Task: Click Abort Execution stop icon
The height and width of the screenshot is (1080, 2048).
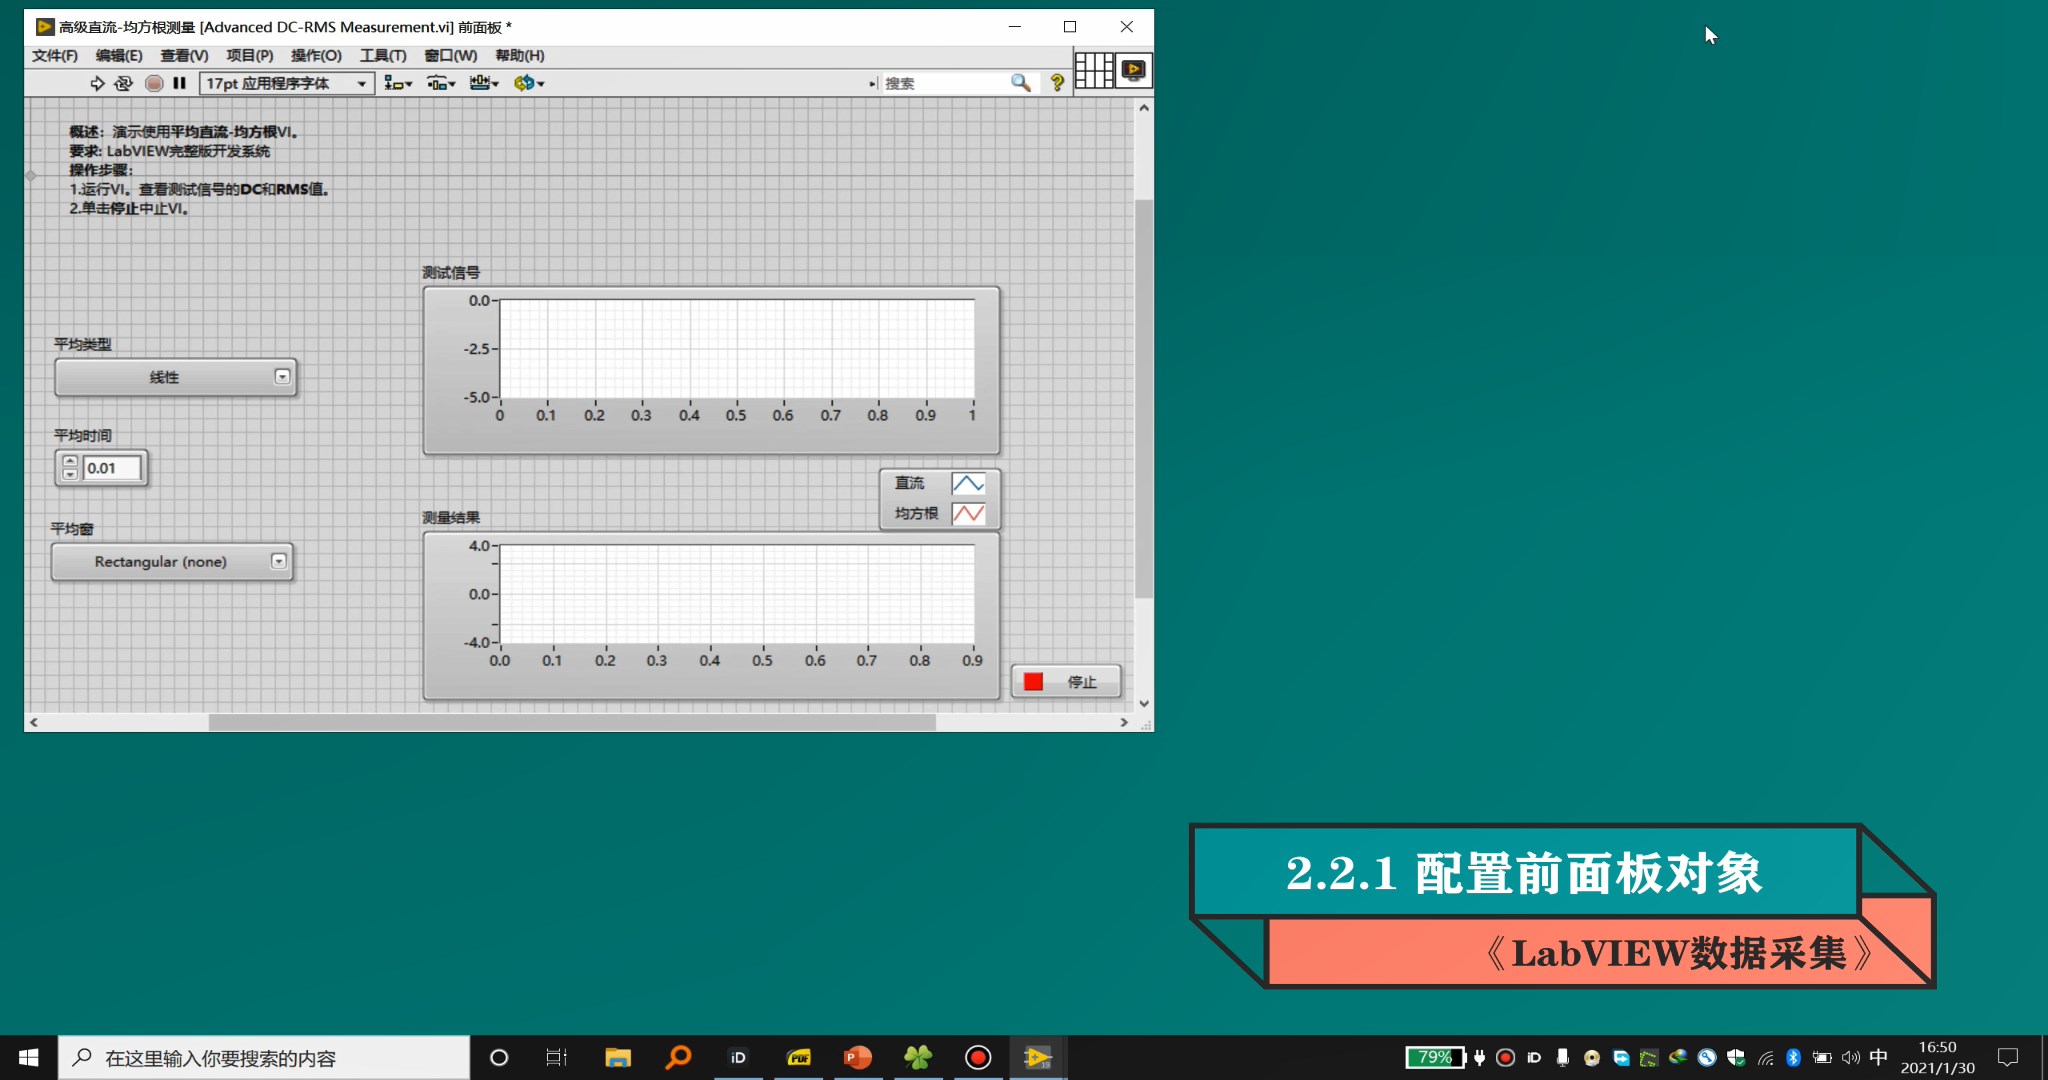Action: click(154, 83)
